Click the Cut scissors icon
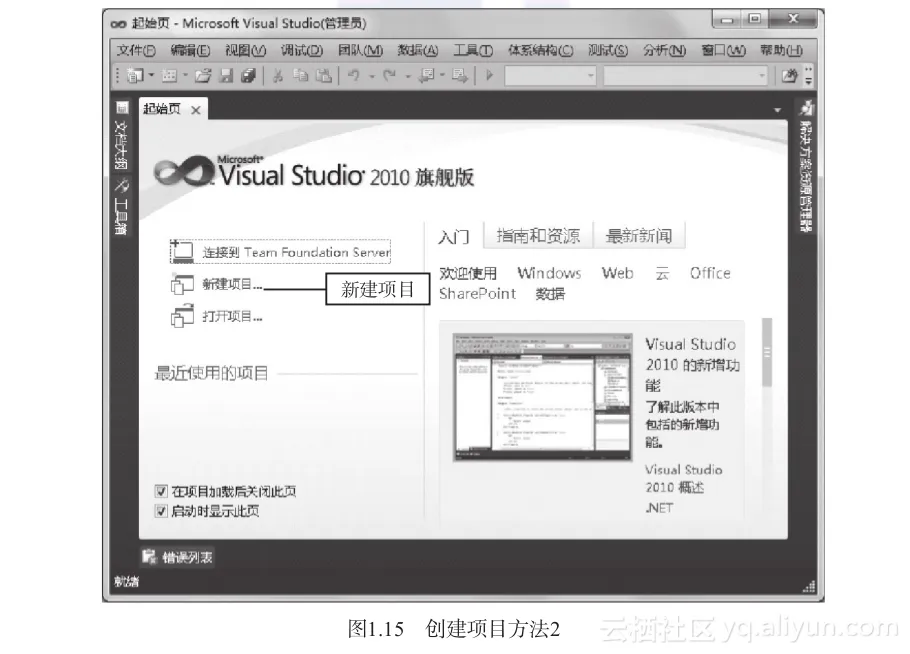The height and width of the screenshot is (654, 910). (x=278, y=75)
